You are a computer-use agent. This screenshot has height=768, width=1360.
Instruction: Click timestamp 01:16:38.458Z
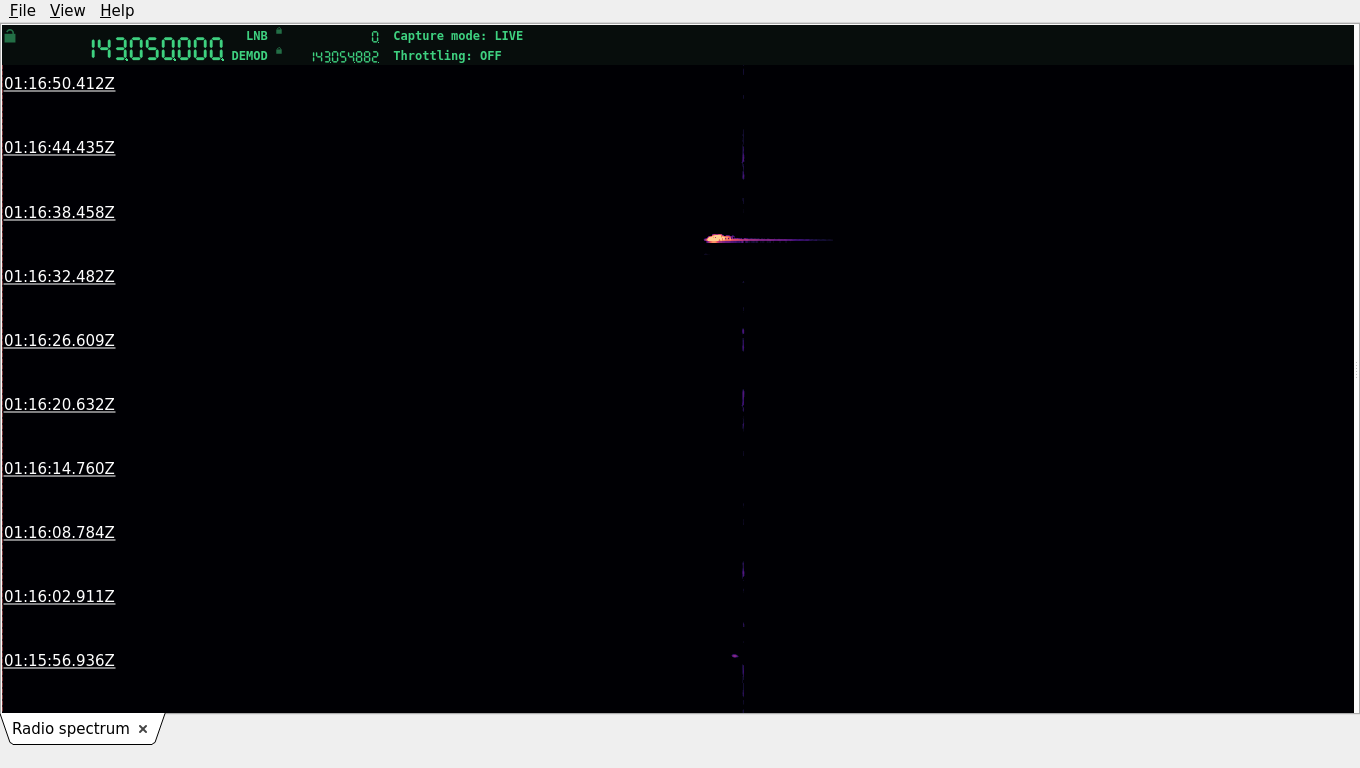click(60, 212)
